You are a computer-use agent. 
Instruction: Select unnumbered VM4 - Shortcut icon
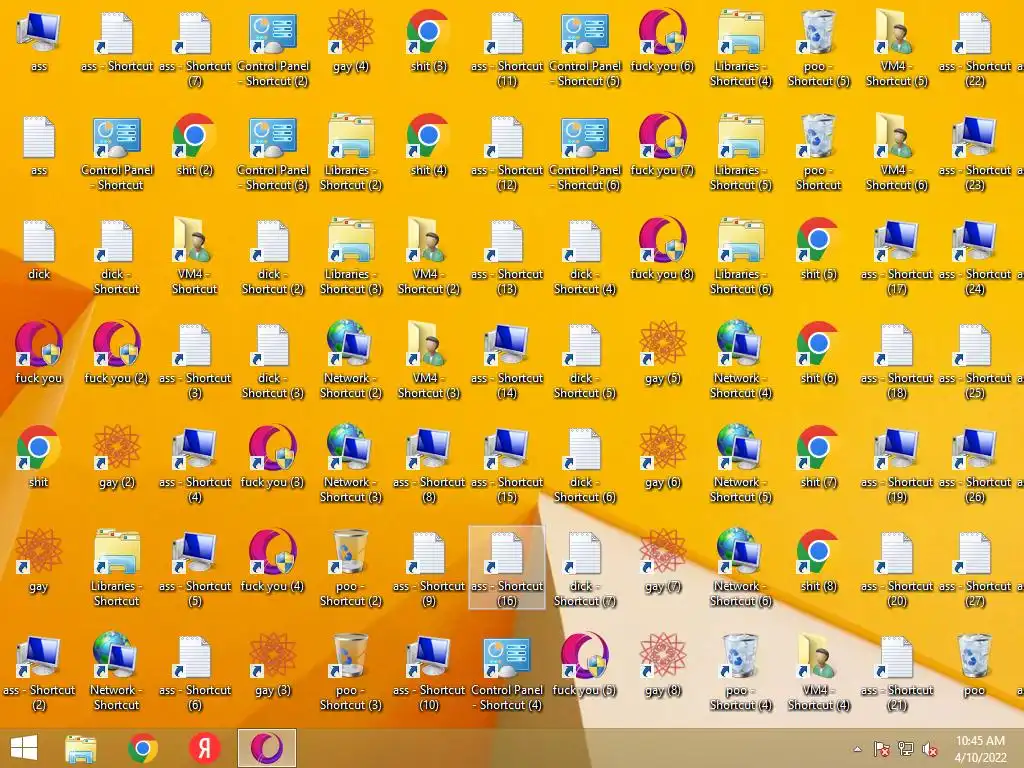(x=195, y=256)
